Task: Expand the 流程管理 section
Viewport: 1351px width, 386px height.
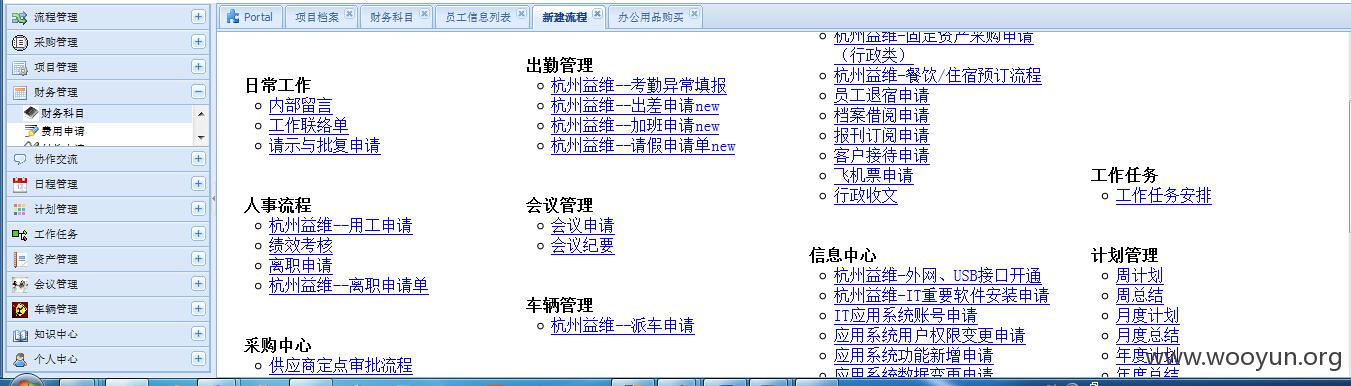Action: [198, 17]
